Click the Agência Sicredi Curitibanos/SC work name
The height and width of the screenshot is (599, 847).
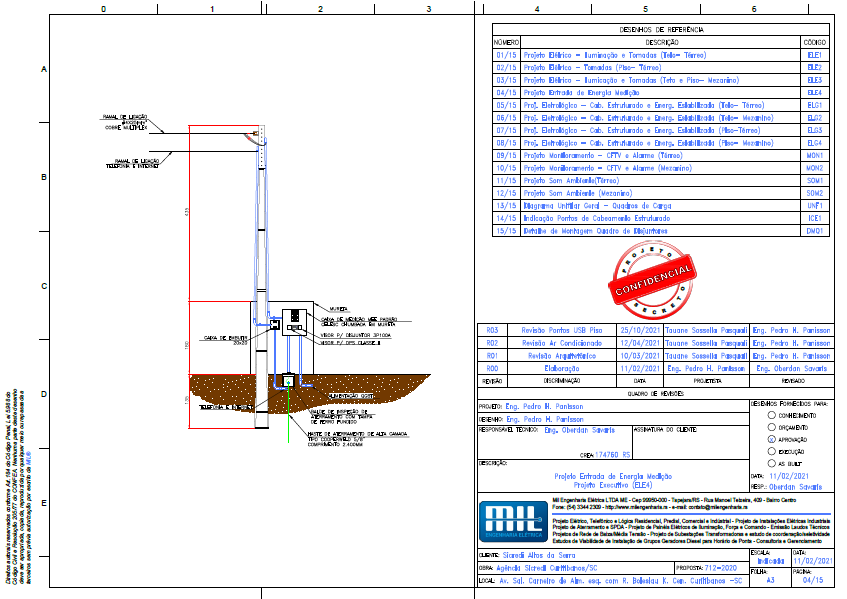click(x=547, y=568)
